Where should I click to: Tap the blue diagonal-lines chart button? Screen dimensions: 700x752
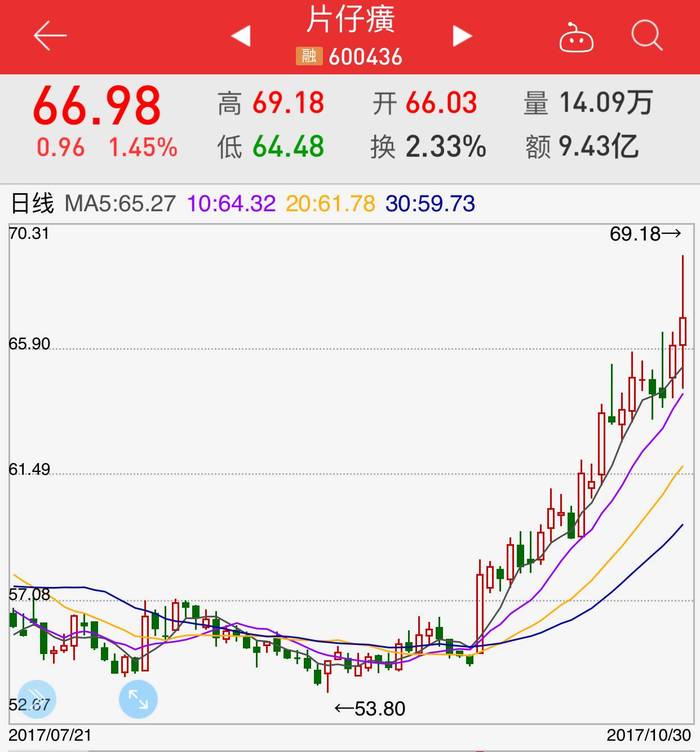coord(36,699)
